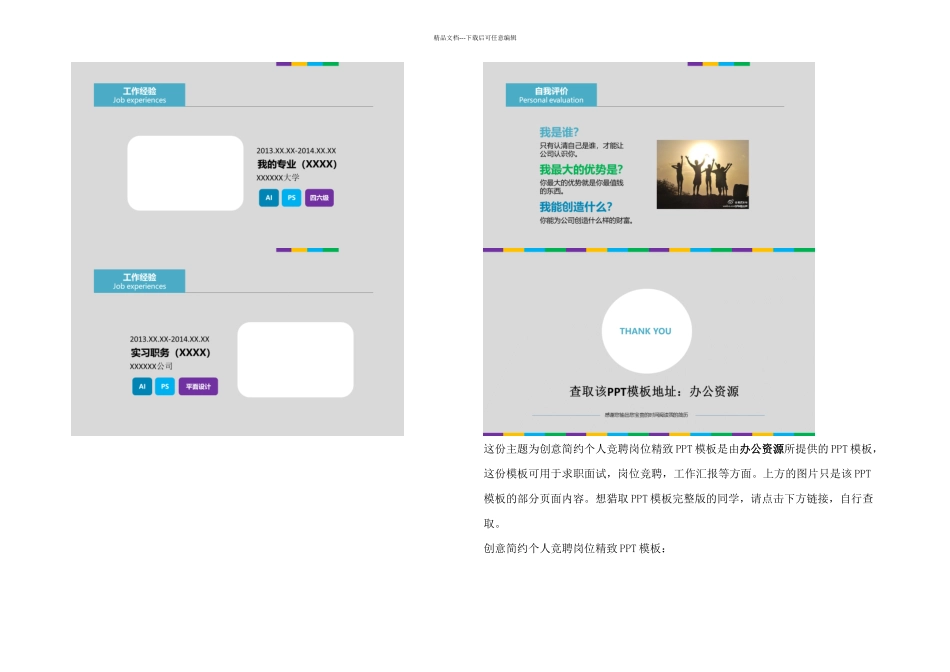Viewport: 950px width, 672px height.
Task: Click the text 实习职务 (XXXX)
Action: (x=170, y=353)
